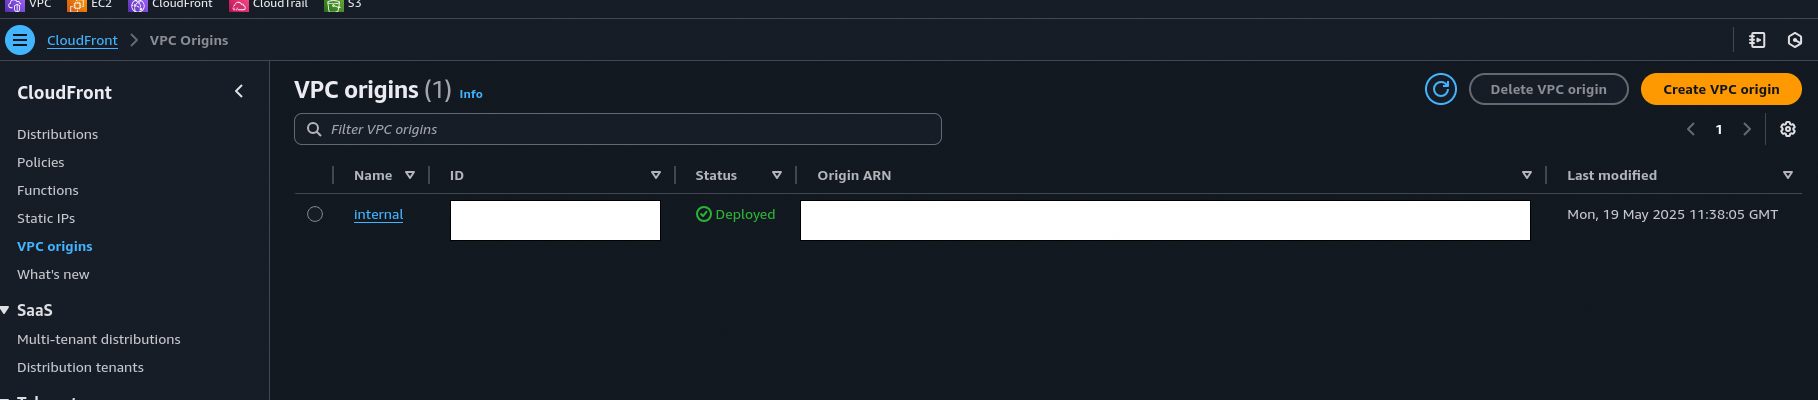Click the Last modified date value
The image size is (1818, 400).
click(1672, 214)
